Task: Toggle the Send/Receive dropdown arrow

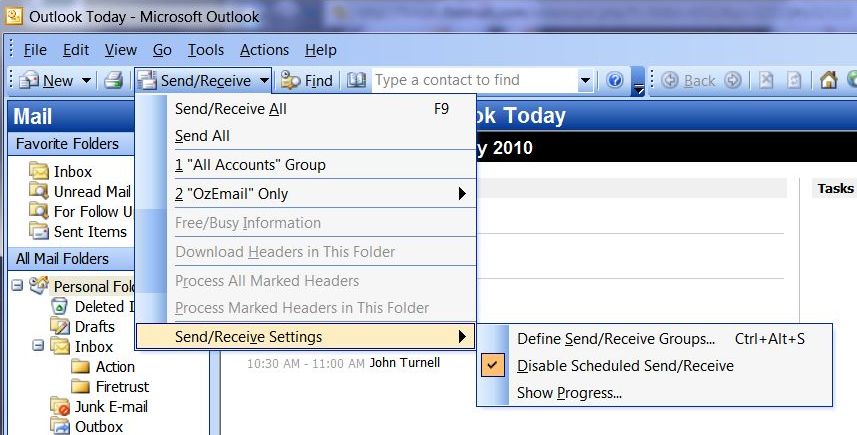Action: [264, 81]
